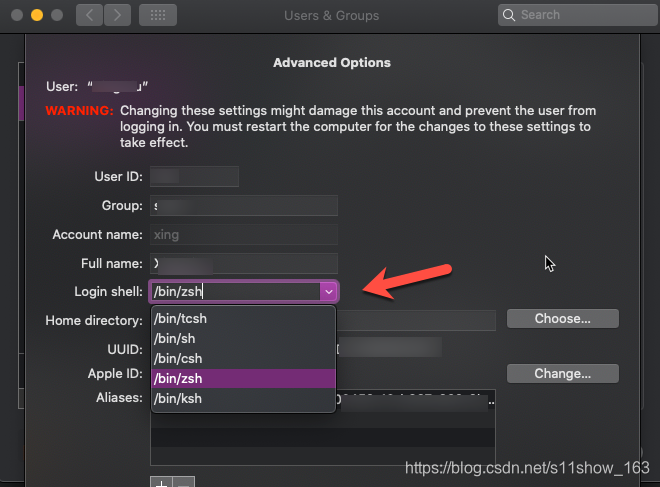The width and height of the screenshot is (660, 487).
Task: Focus the Search field
Action: click(x=578, y=15)
